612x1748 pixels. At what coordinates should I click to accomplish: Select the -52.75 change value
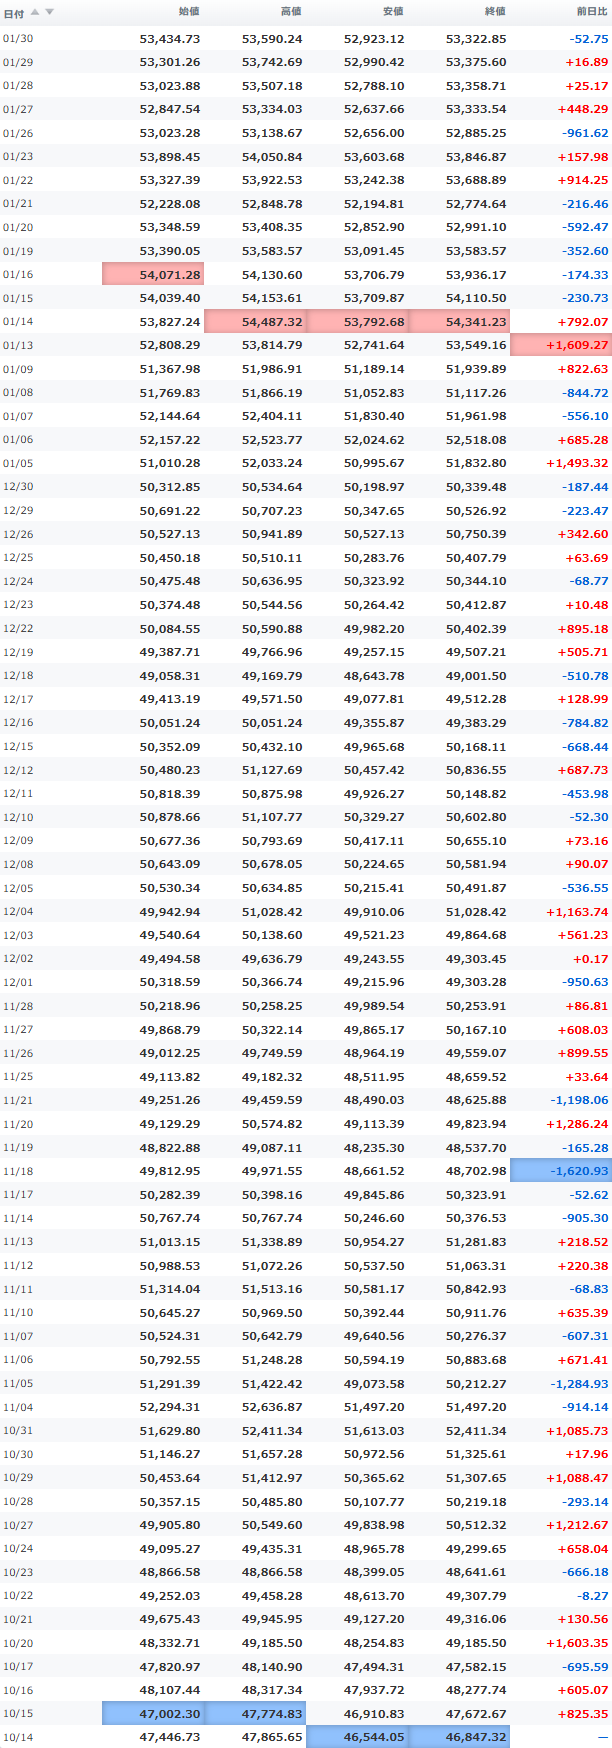coord(589,39)
